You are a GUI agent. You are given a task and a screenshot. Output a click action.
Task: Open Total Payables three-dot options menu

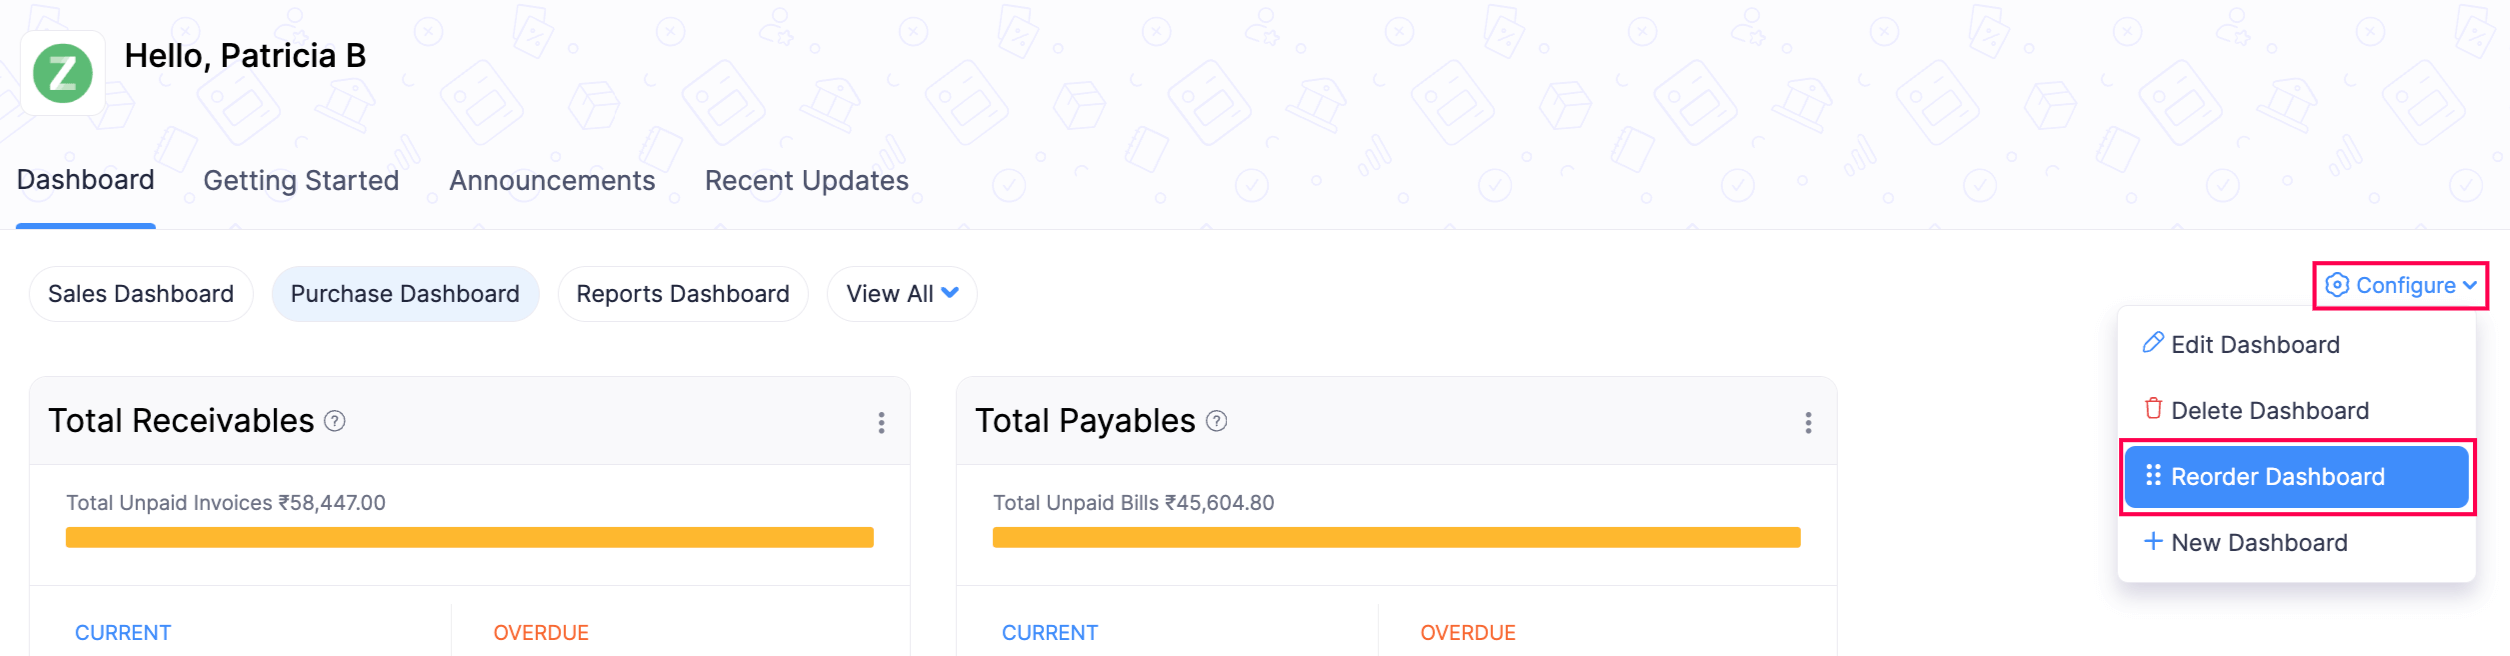point(1808,423)
